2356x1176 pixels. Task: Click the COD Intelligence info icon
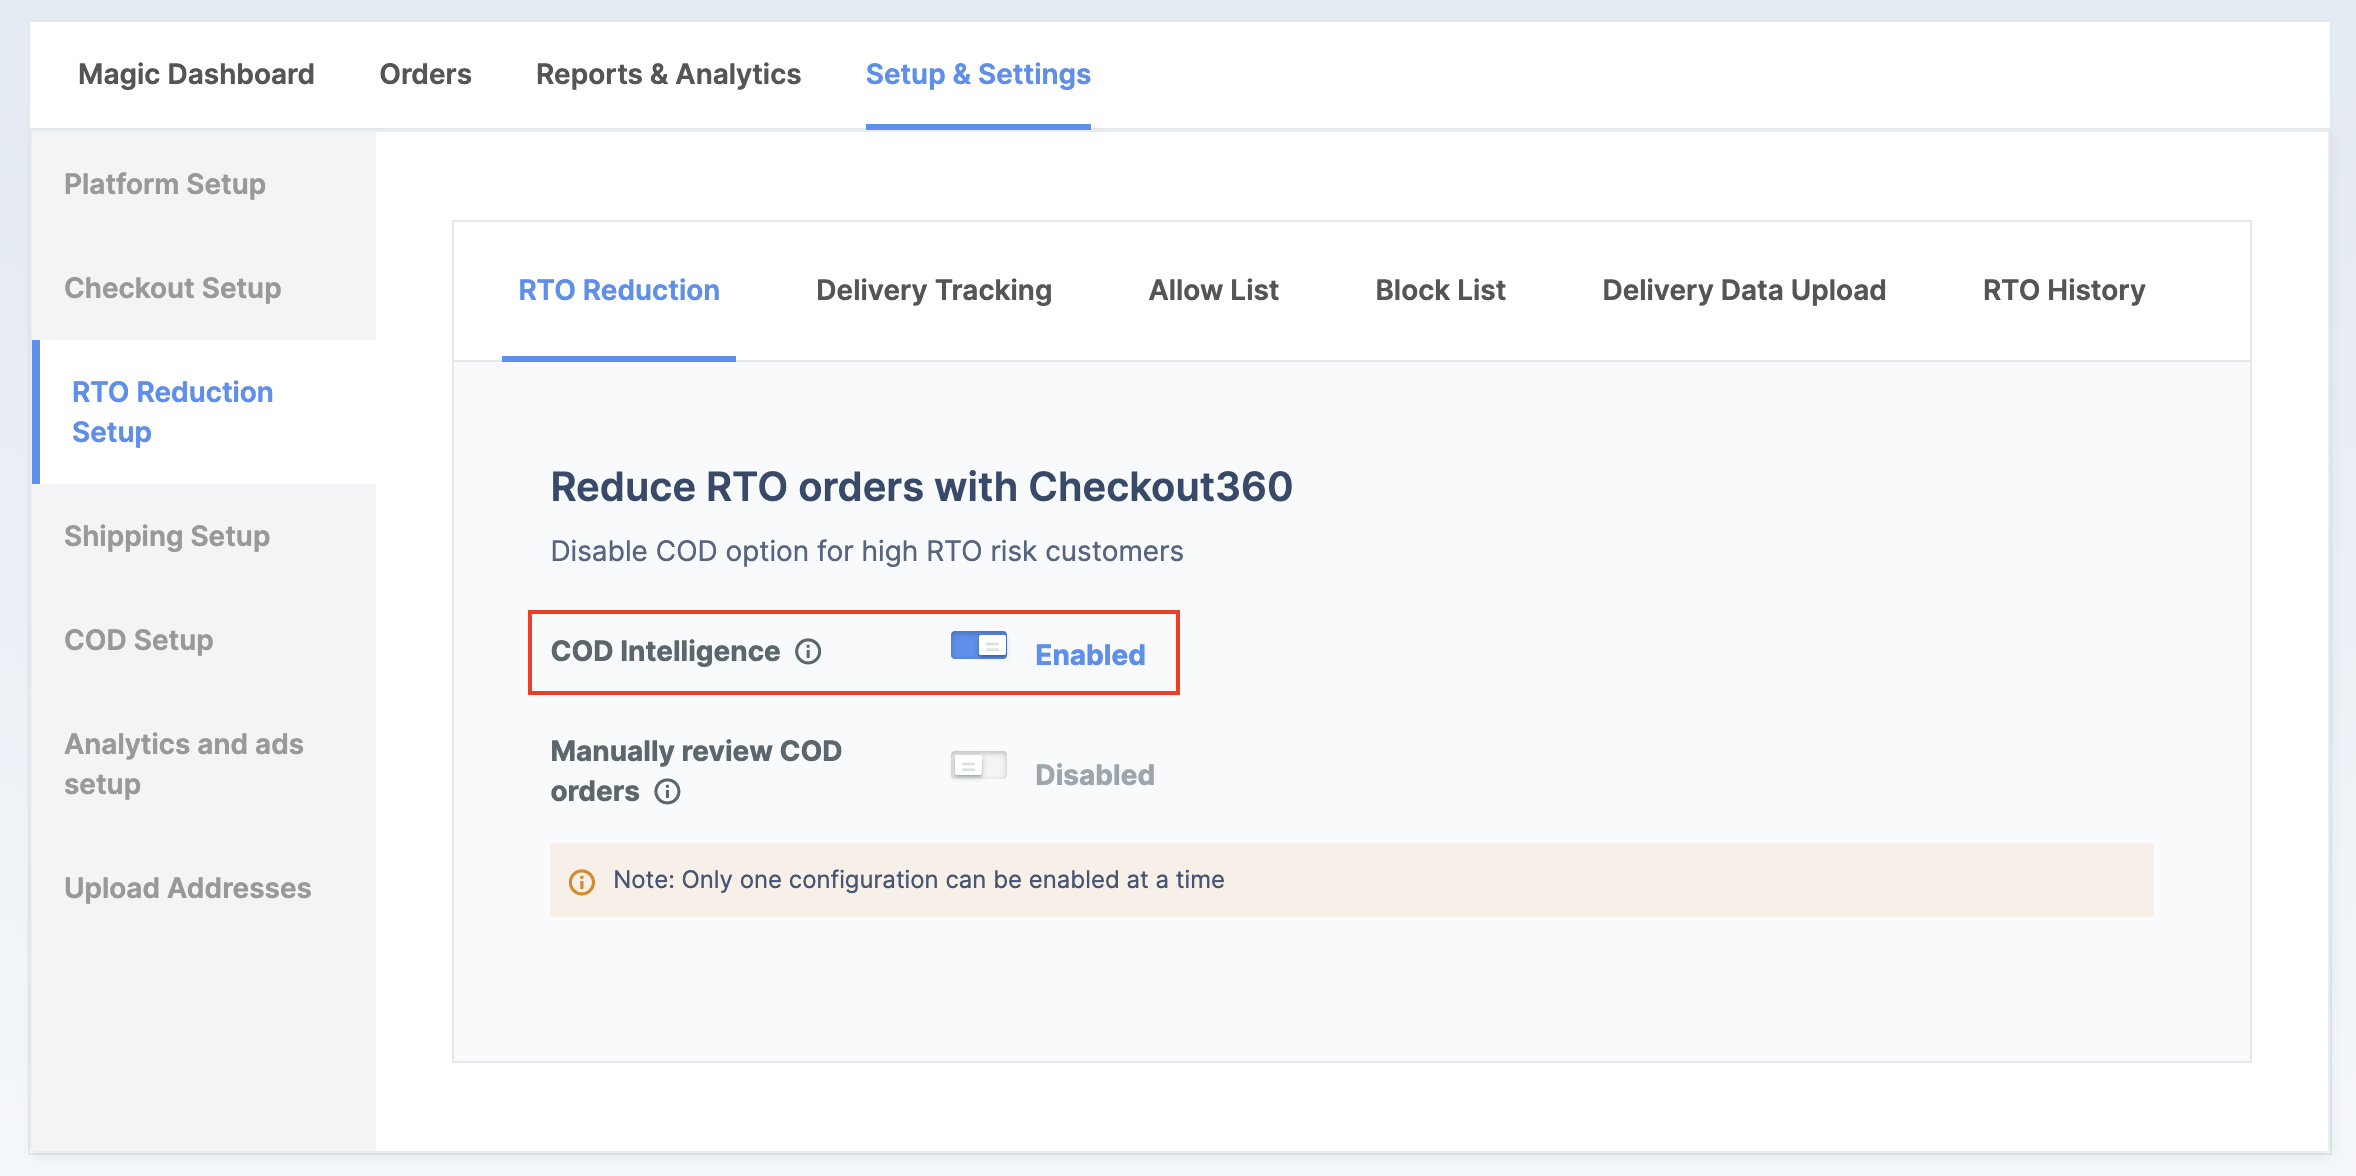(810, 652)
